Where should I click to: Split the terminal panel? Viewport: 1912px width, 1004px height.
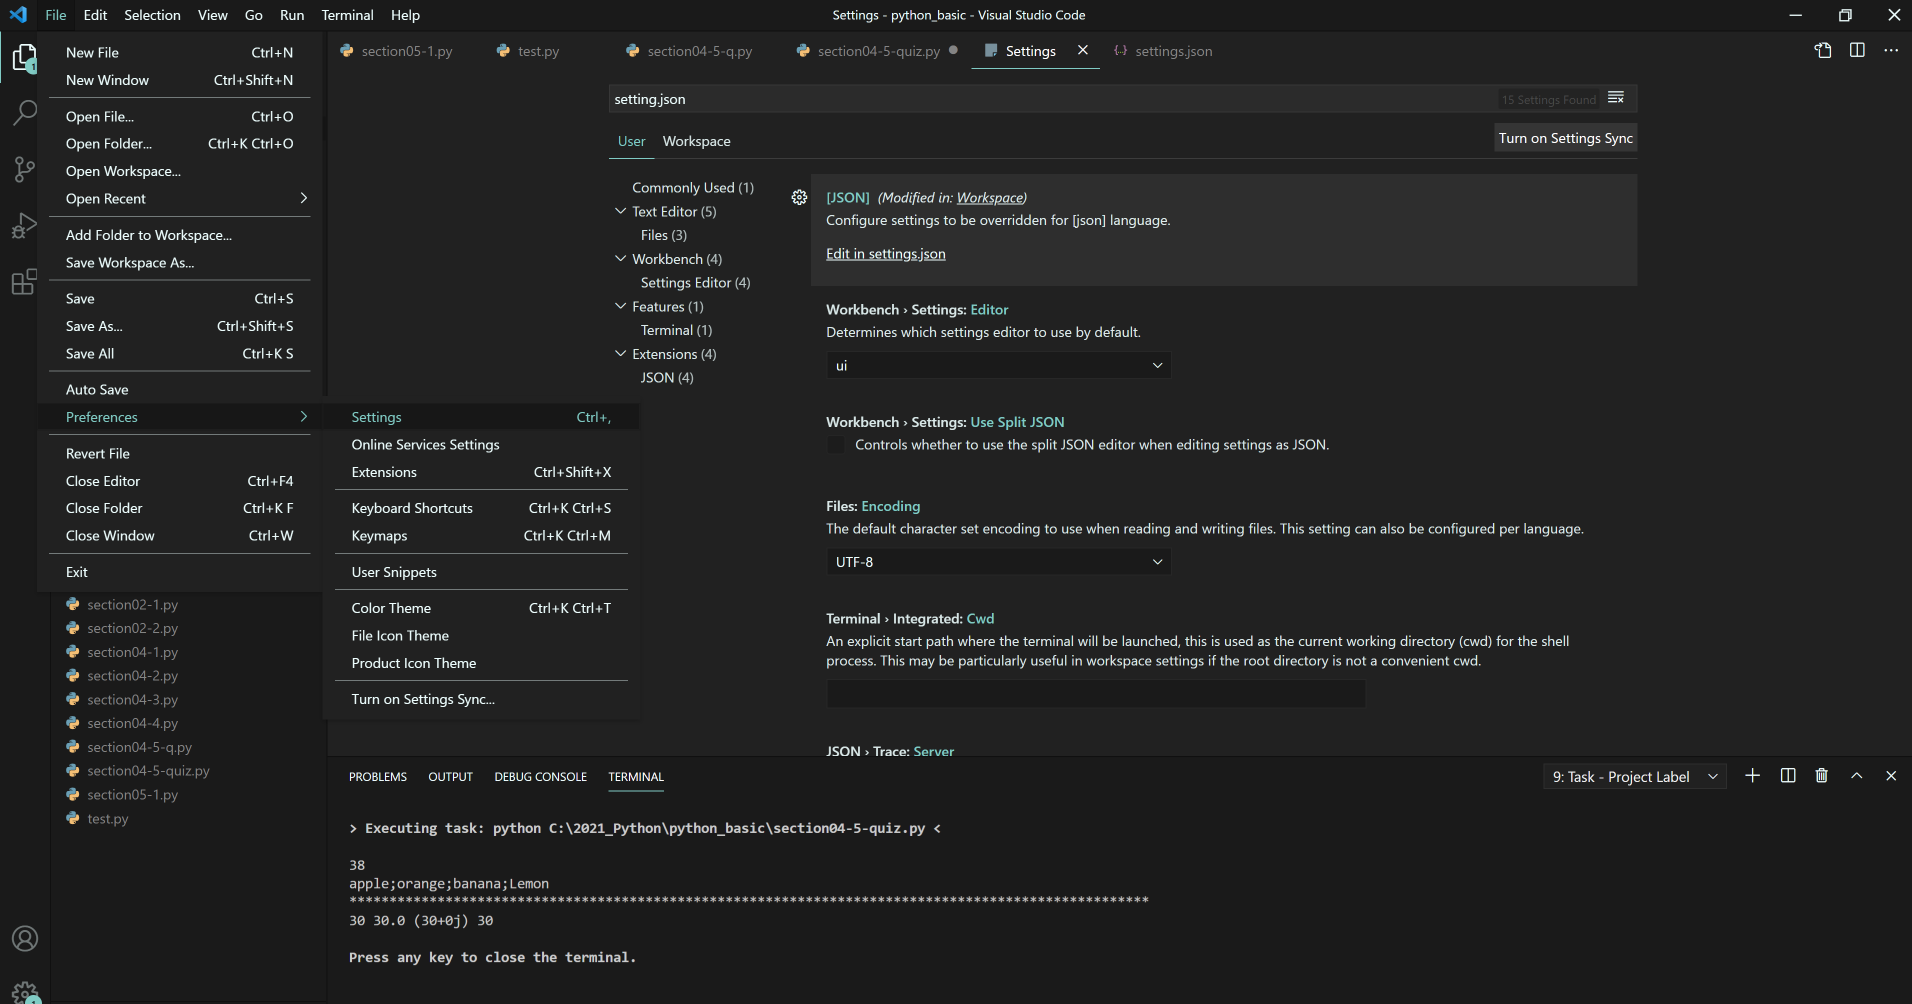point(1788,776)
